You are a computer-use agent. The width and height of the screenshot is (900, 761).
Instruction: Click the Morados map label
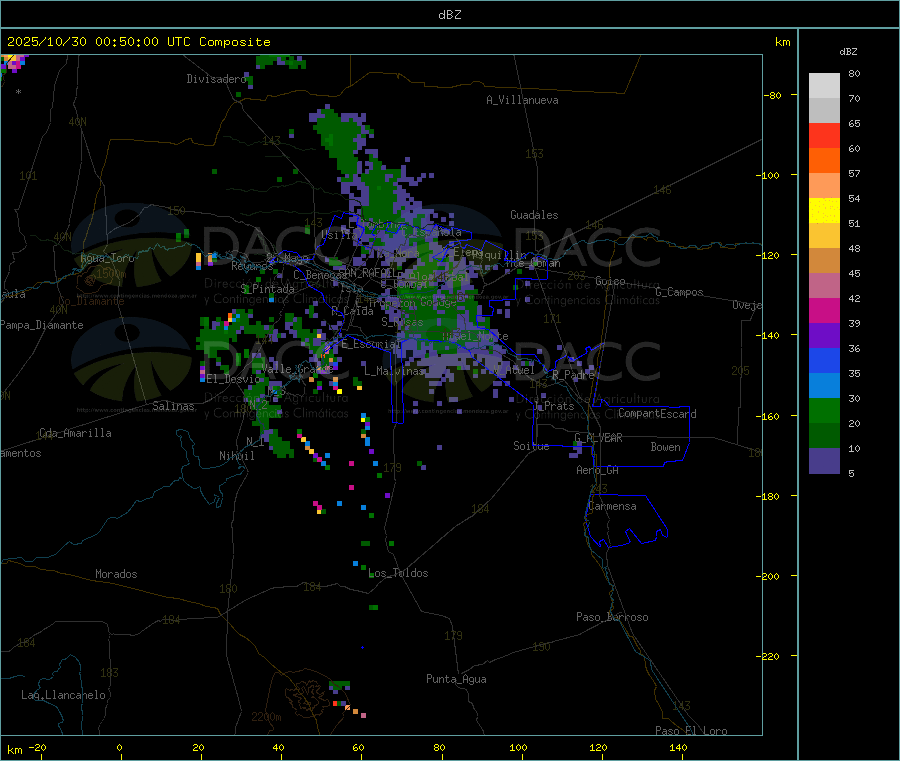coord(117,574)
